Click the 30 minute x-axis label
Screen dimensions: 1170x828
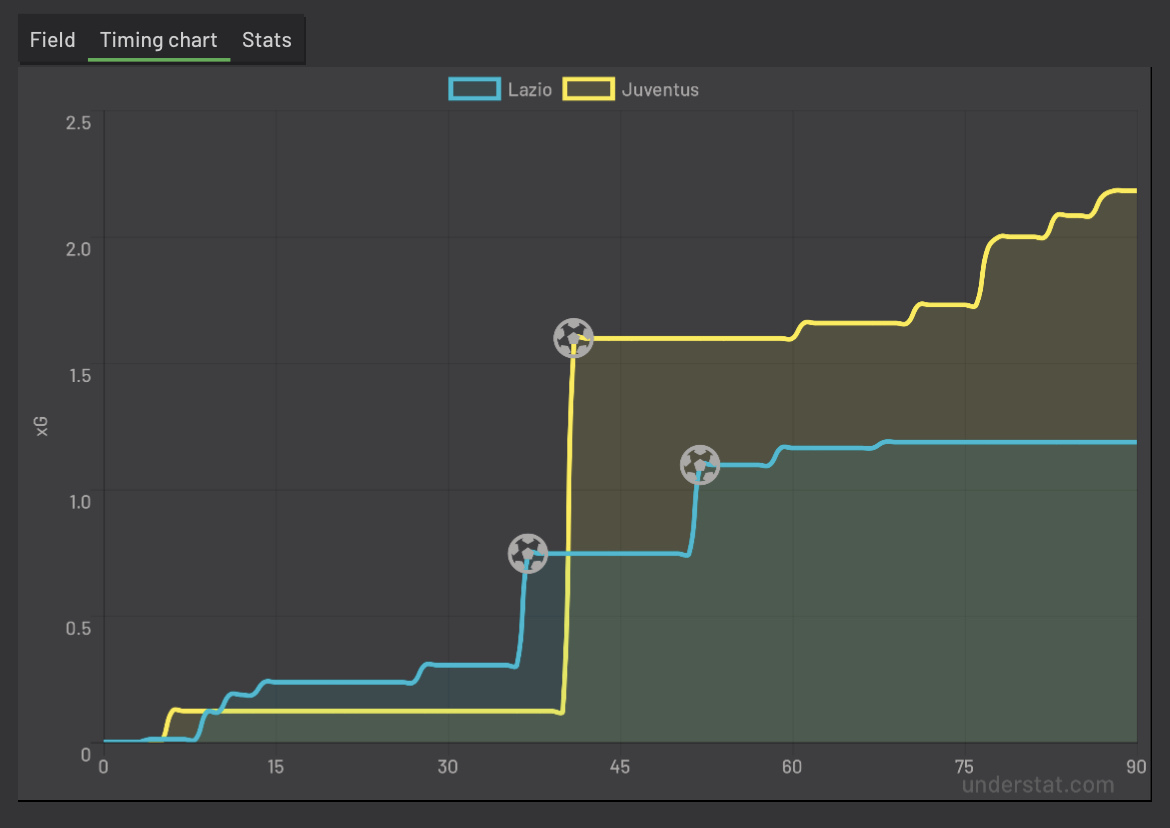pyautogui.click(x=447, y=767)
